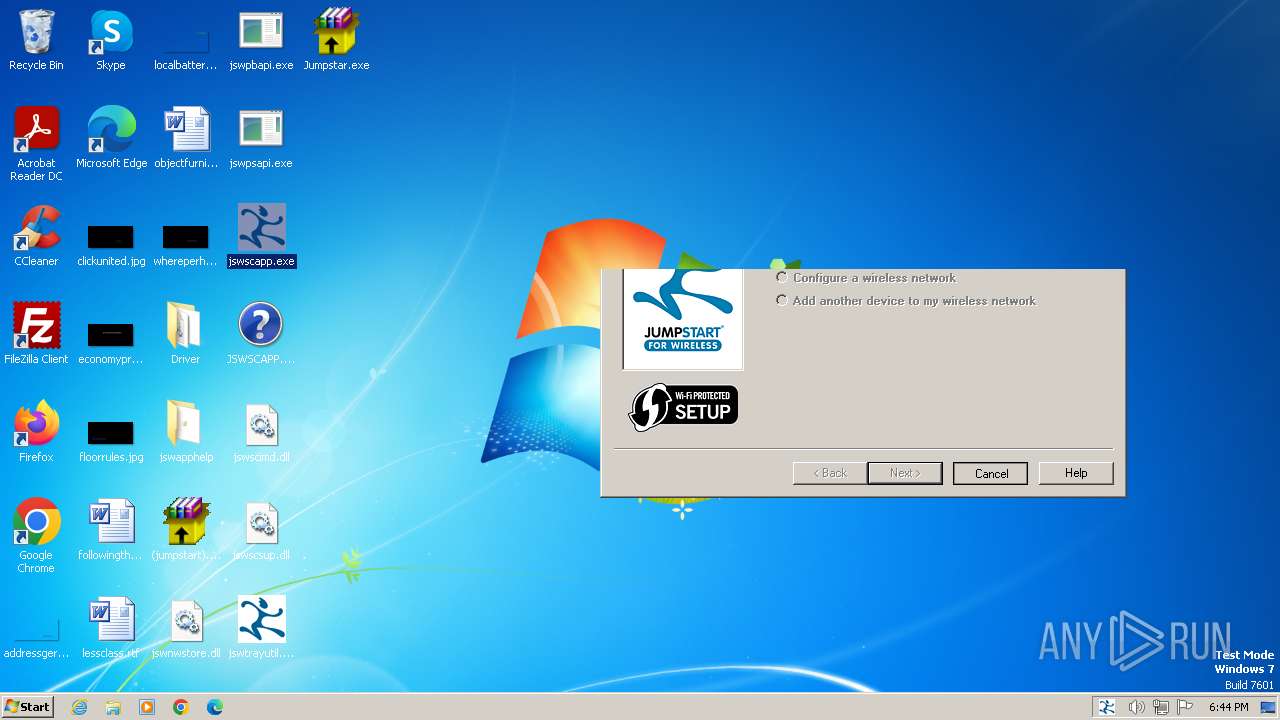Click the Show Desktop button

1268,707
